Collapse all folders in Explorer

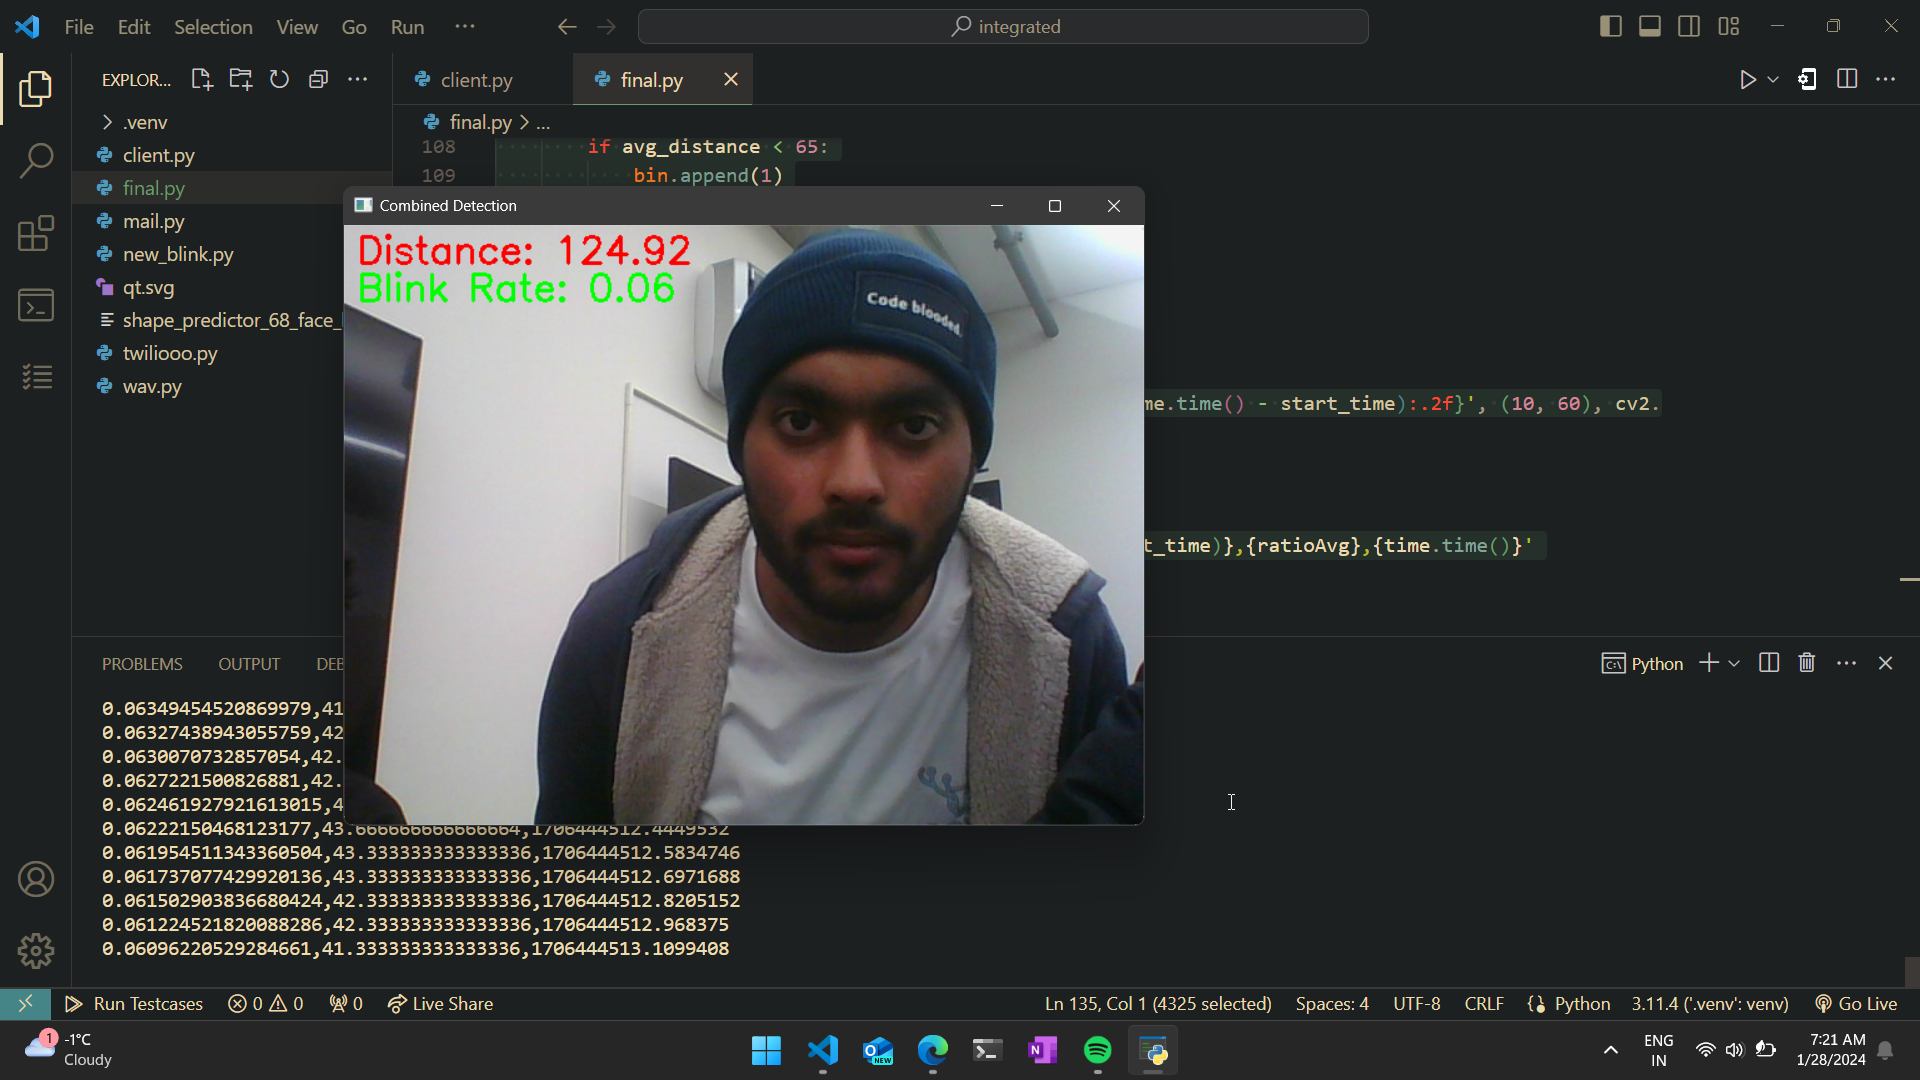tap(318, 80)
